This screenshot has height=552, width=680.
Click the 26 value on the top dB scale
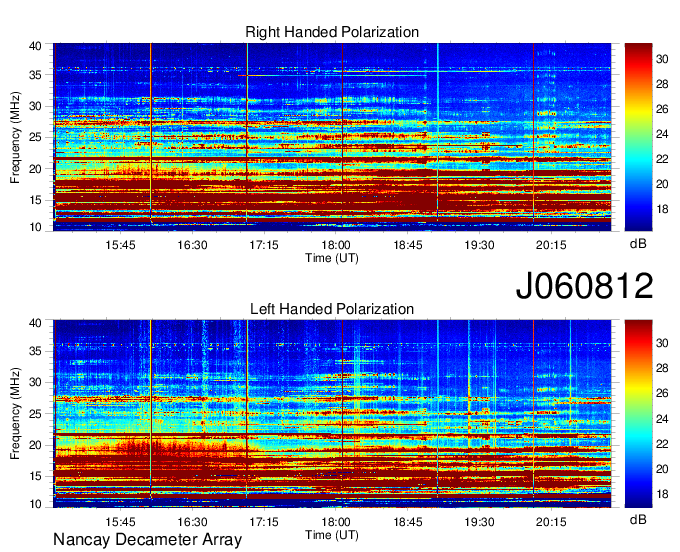point(662,109)
